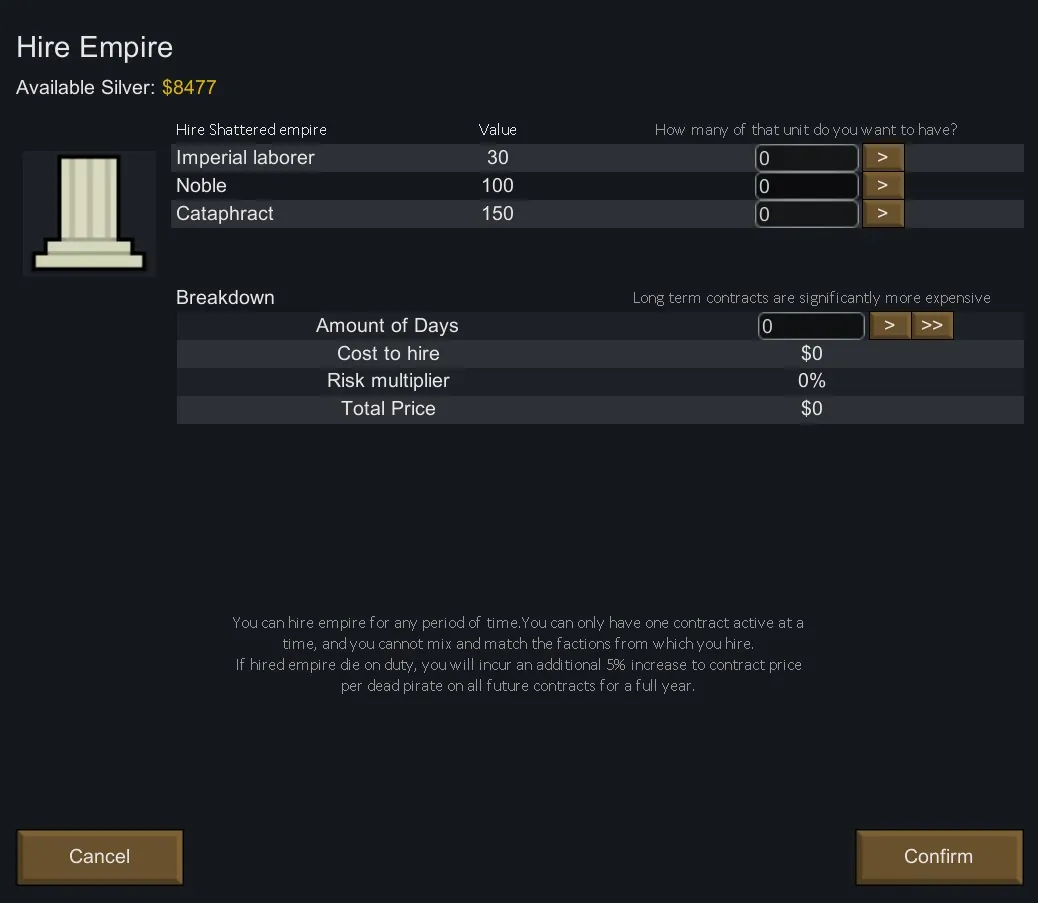
Task: Click the Shattered empire column icon
Action: tap(90, 213)
